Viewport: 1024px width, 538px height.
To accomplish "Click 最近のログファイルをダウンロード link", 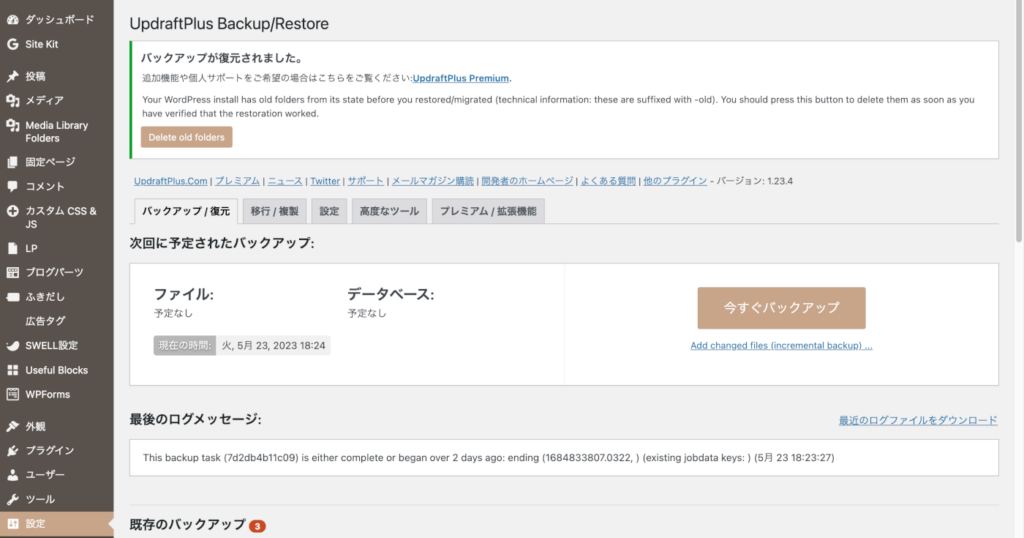I will click(x=918, y=420).
